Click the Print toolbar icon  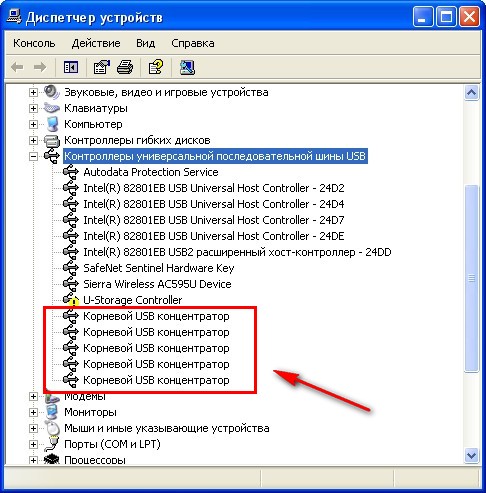point(125,67)
